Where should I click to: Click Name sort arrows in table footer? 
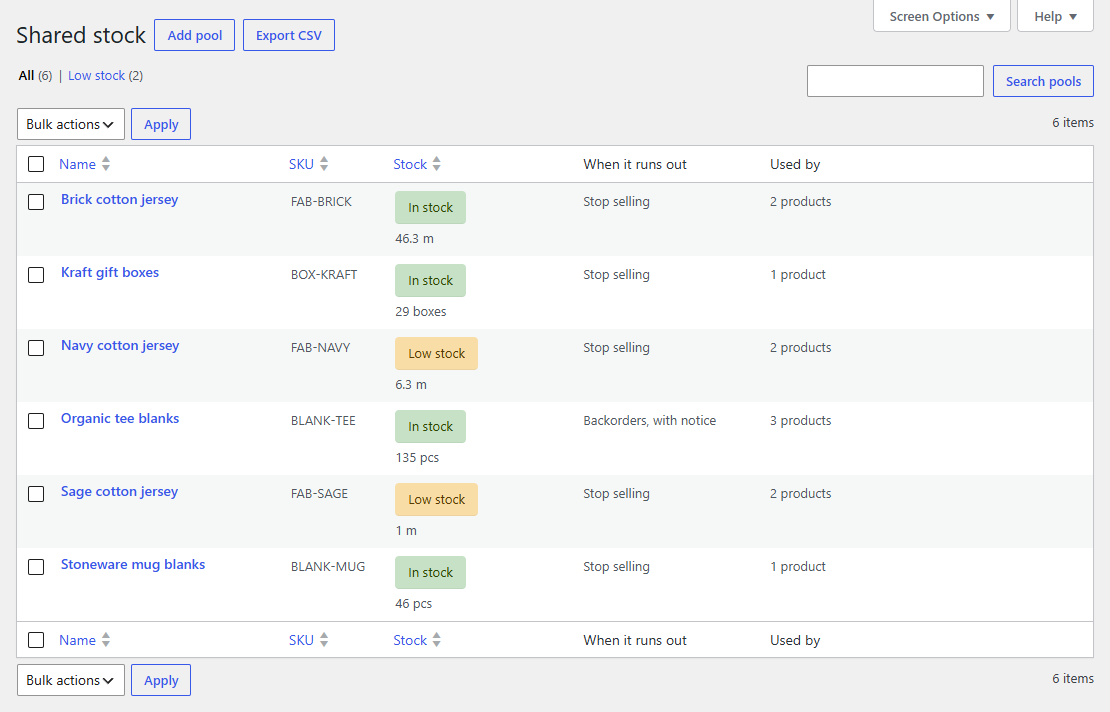(x=105, y=640)
